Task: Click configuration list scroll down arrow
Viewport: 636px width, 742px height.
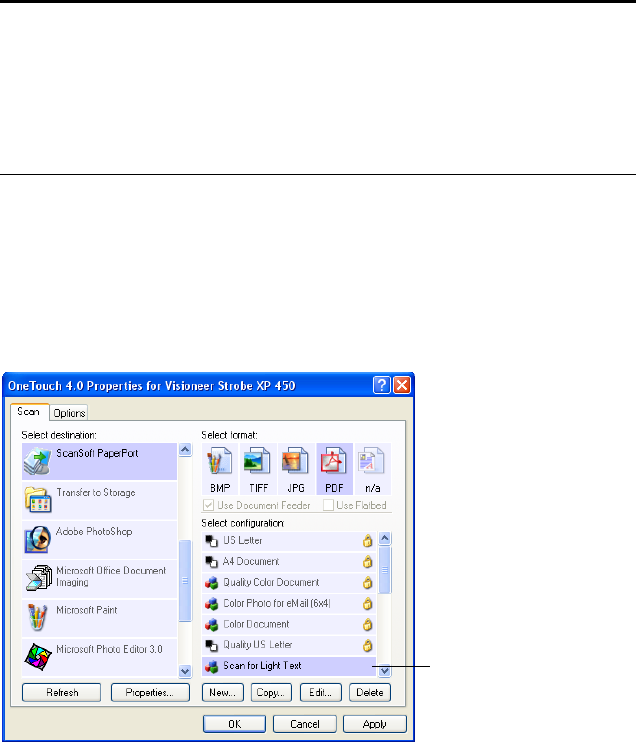Action: (x=385, y=671)
